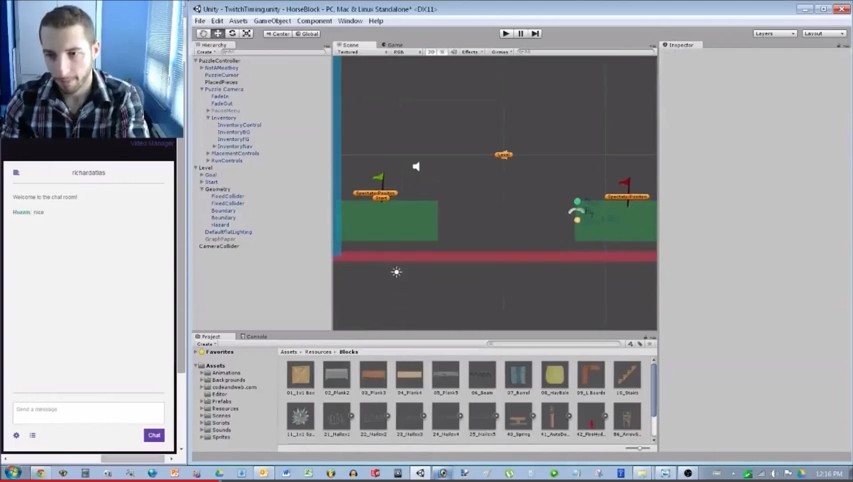Viewport: 853px width, 482px height.
Task: Select the Rotate tool in Unity toolbar
Action: pyautogui.click(x=232, y=33)
